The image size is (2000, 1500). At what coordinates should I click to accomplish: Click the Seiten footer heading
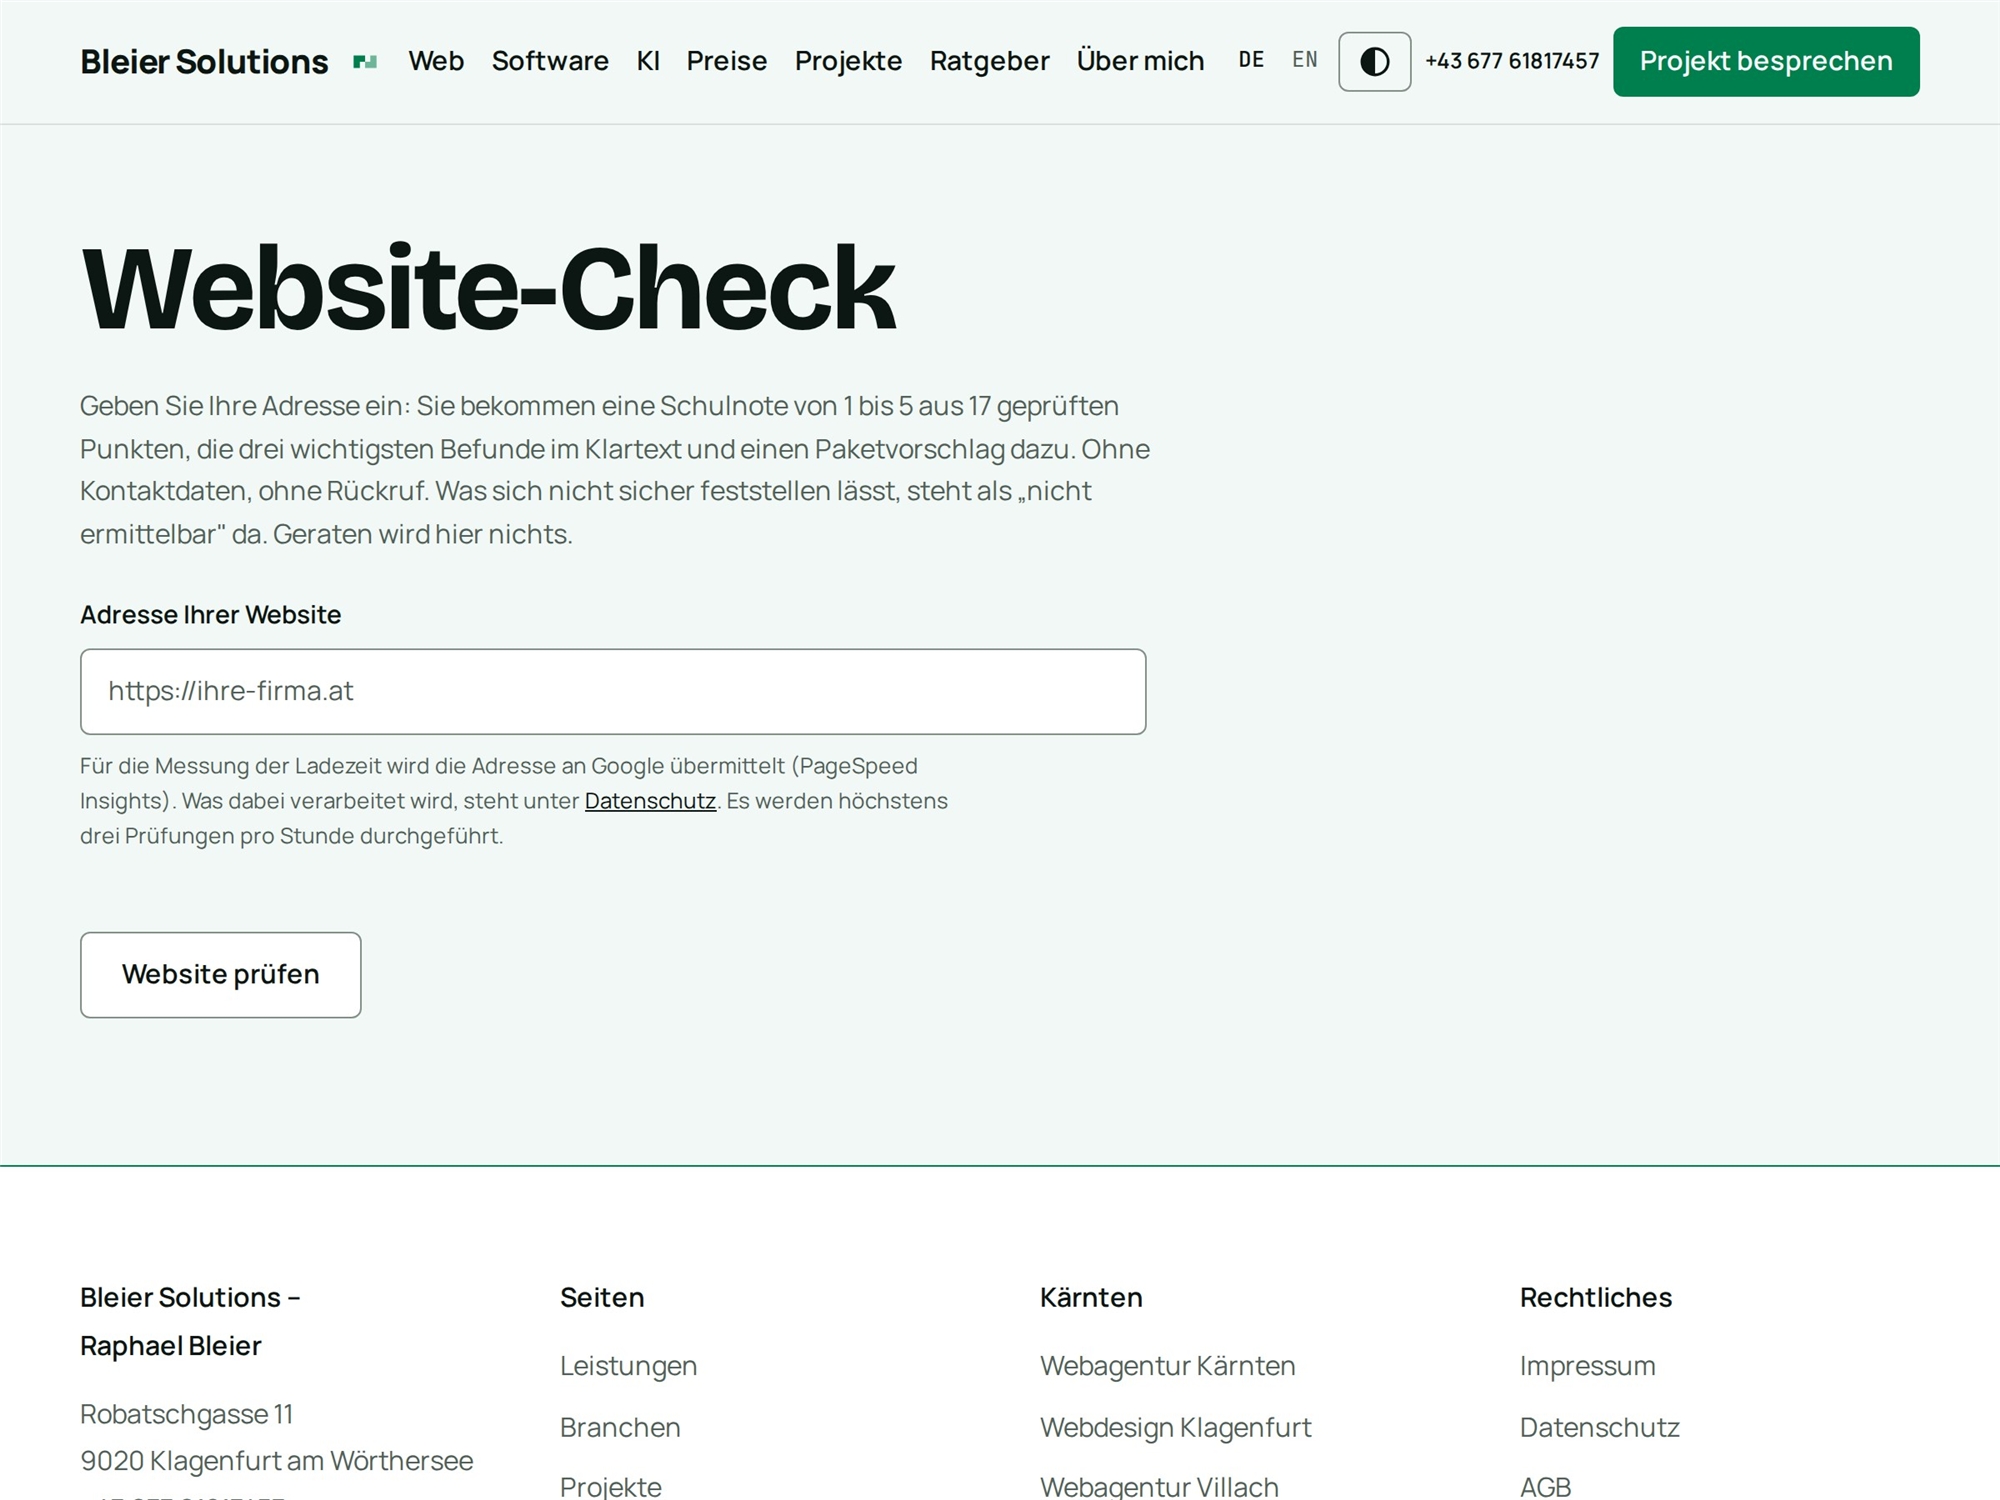602,1297
